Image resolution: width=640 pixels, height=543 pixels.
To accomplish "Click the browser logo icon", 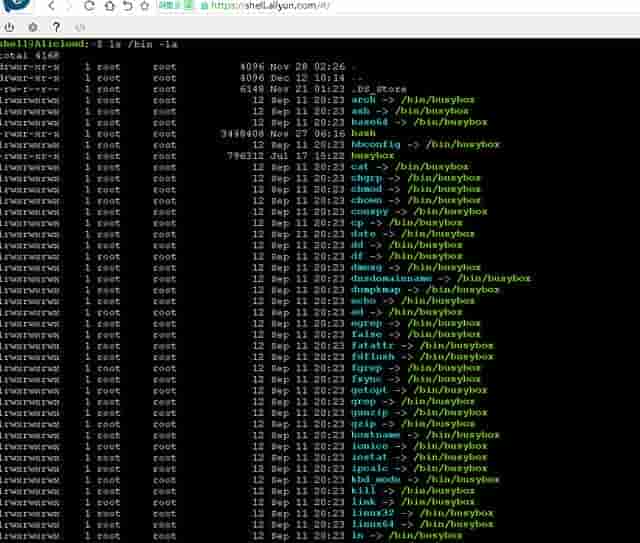I will coord(18,5).
